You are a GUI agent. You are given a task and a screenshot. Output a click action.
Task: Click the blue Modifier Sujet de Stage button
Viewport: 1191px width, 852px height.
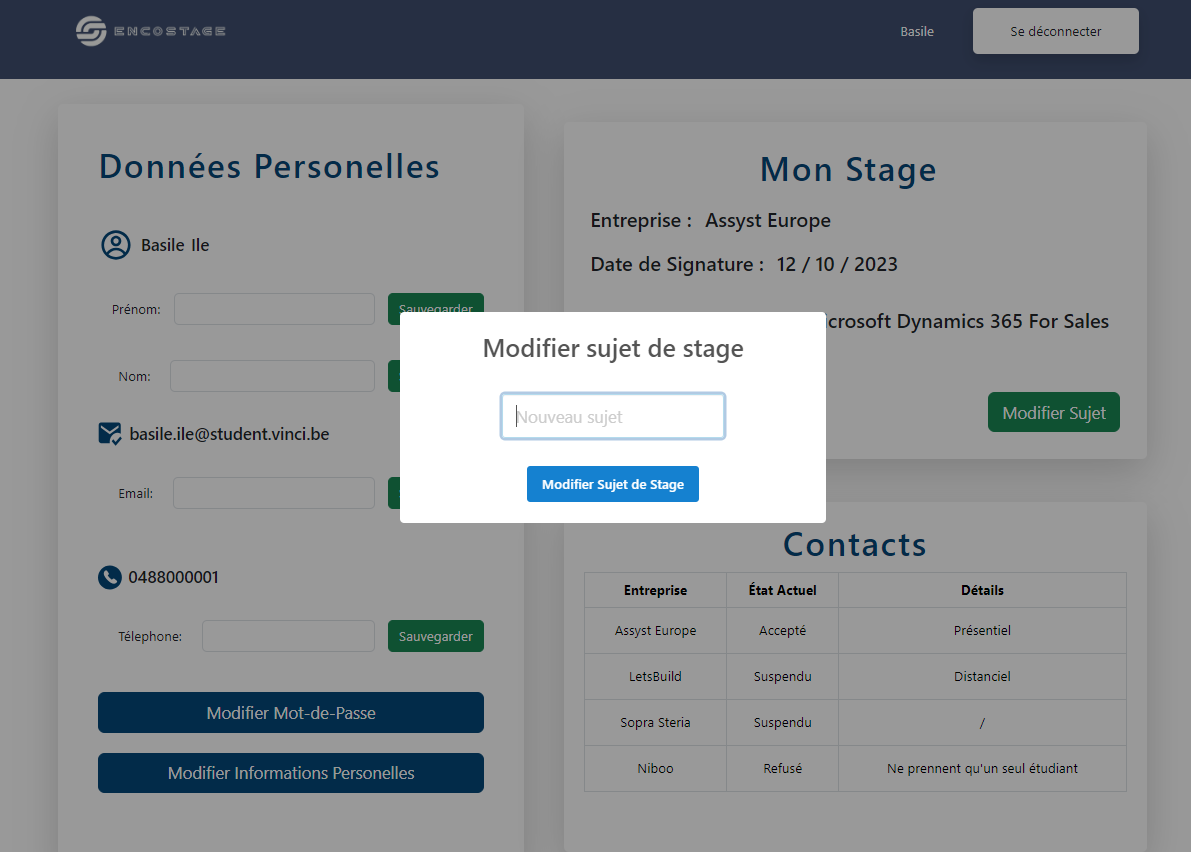pyautogui.click(x=612, y=484)
